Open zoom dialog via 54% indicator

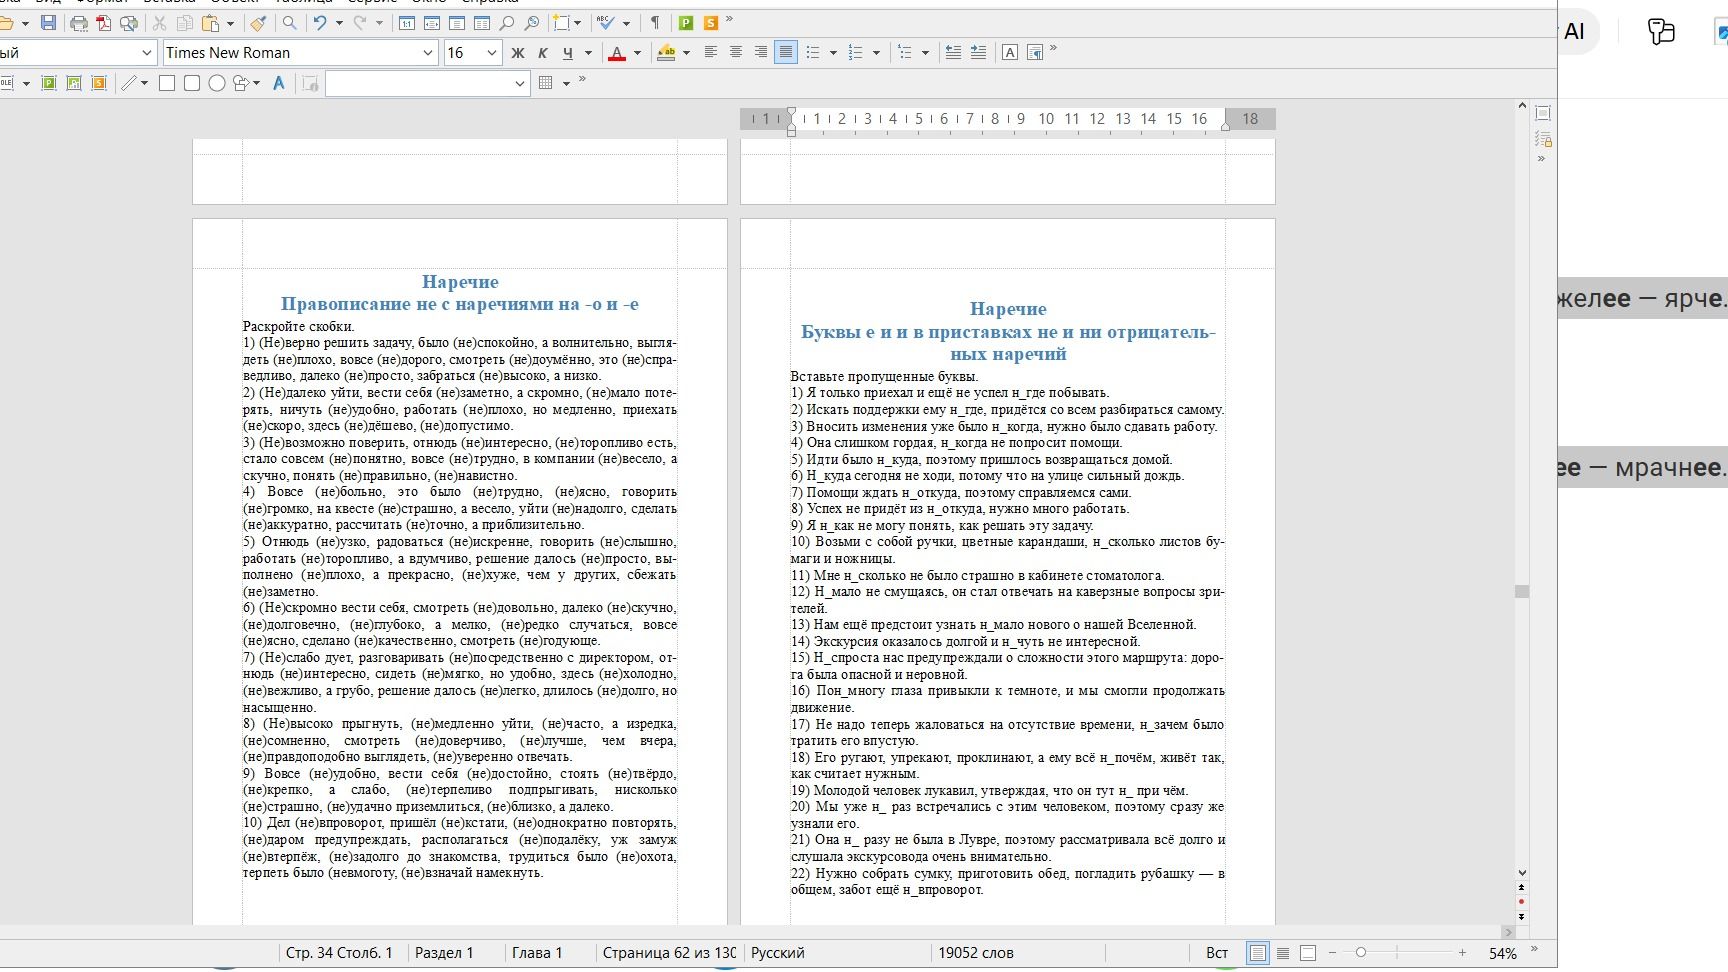pos(1502,953)
